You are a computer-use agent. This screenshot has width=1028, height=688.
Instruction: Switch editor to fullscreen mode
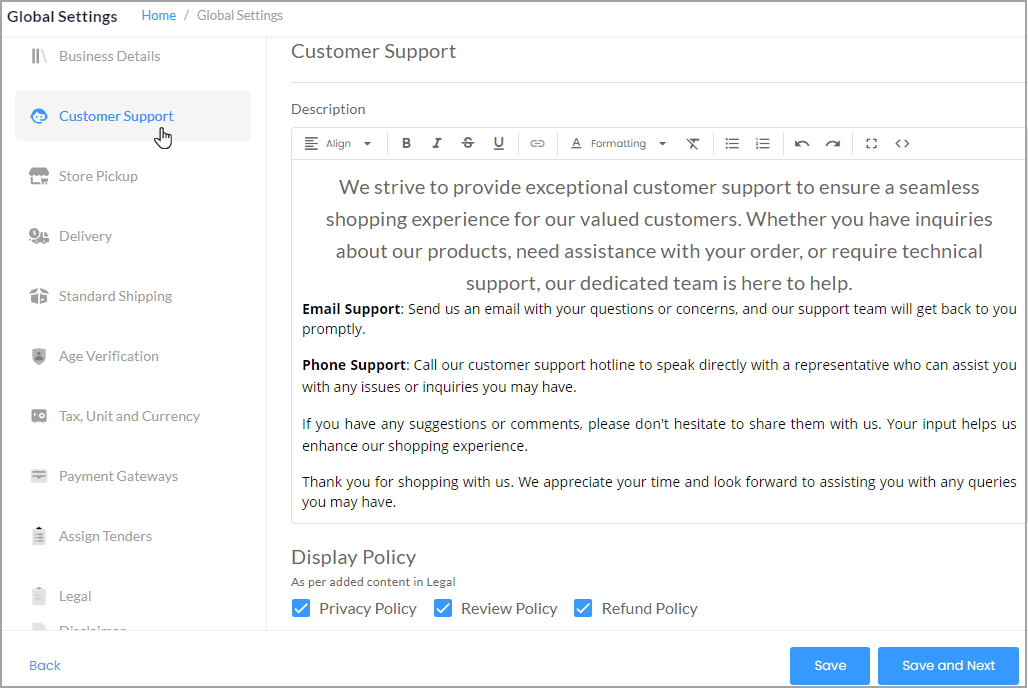point(871,143)
